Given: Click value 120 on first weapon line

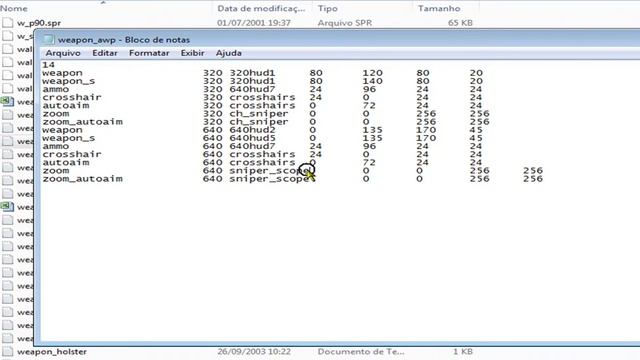Looking at the screenshot, I should 372,73.
